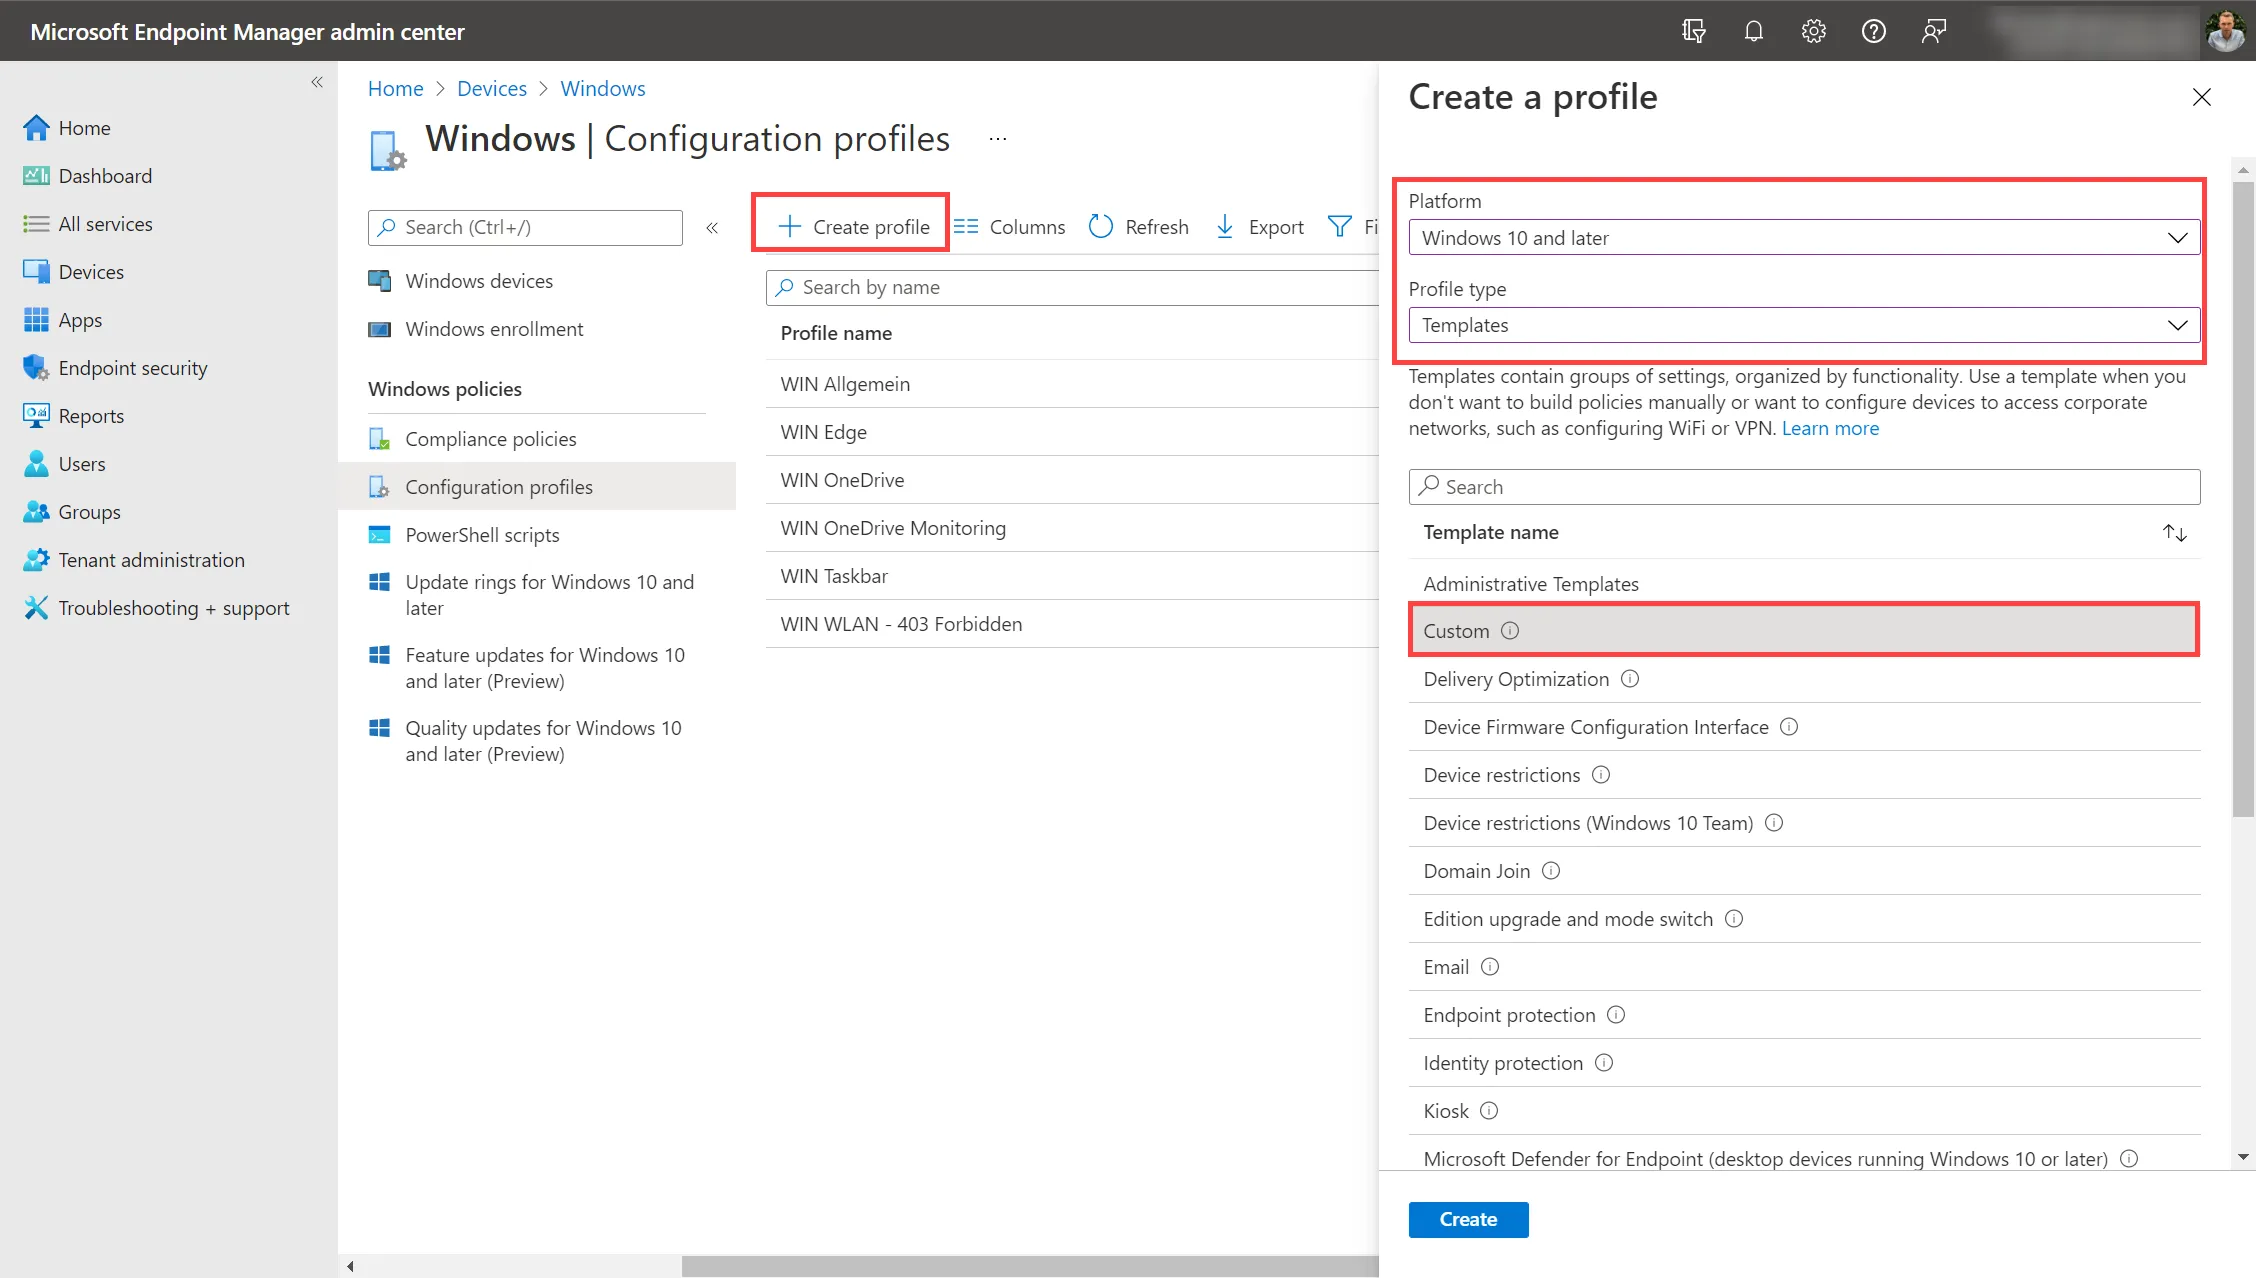This screenshot has height=1278, width=2256.
Task: Focus the Search by name field
Action: [x=1072, y=288]
